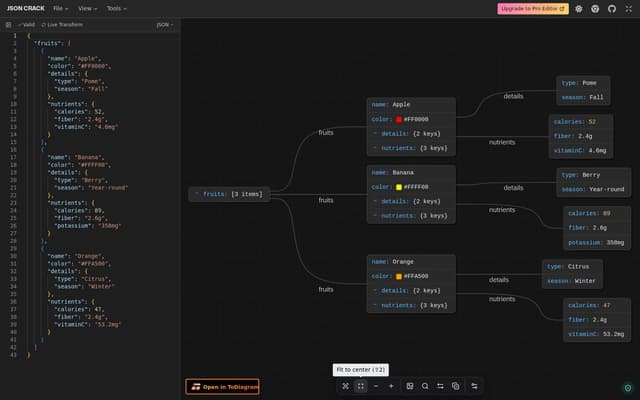Click the focus-to-first-node toolbar icon
This screenshot has width=640, height=400.
click(345, 386)
